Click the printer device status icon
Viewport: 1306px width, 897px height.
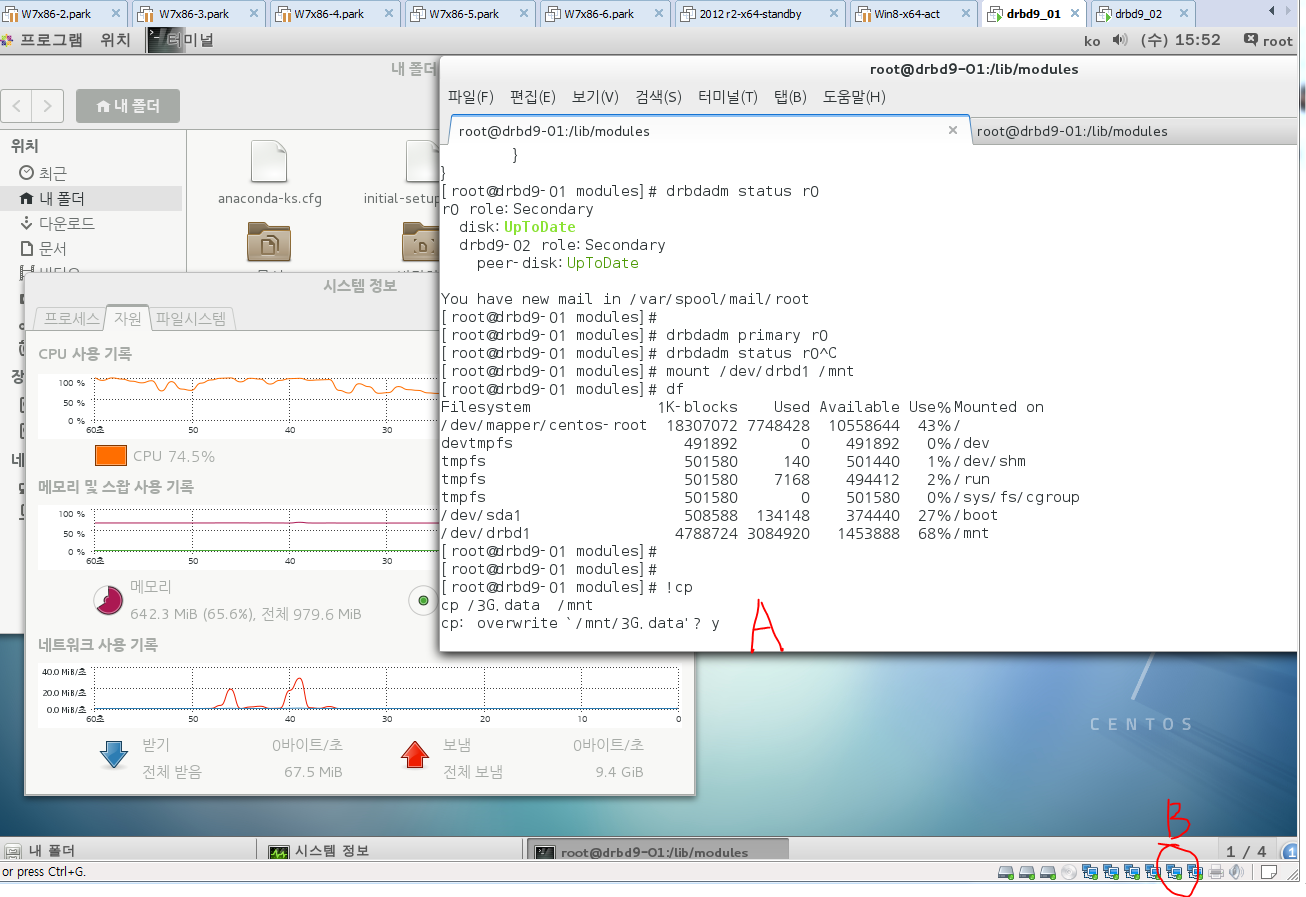(x=1216, y=872)
